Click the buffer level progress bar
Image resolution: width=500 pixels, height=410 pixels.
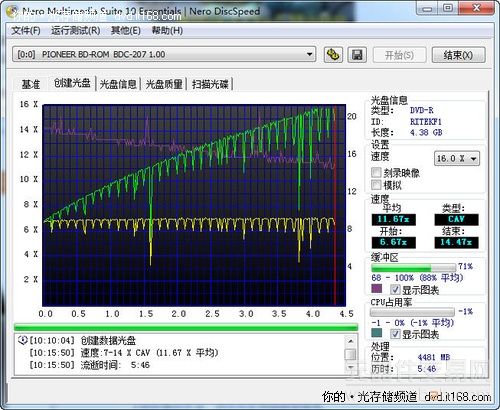point(413,268)
